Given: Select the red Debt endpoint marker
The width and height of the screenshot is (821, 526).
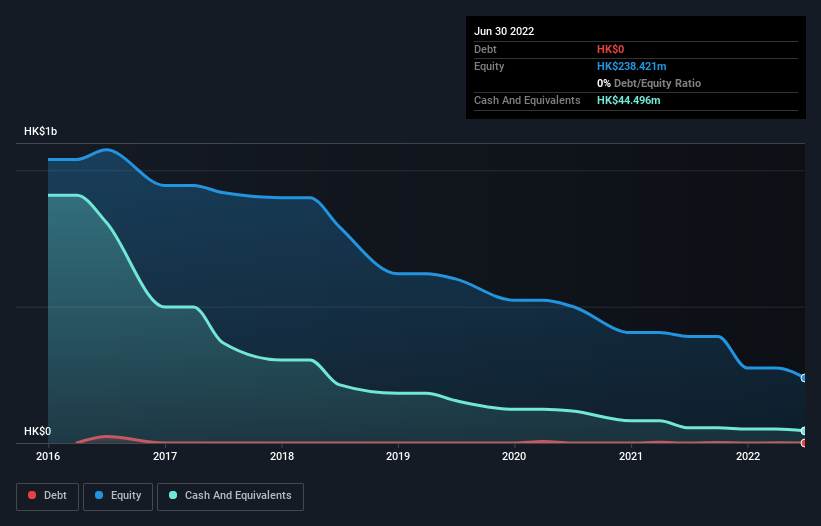Looking at the screenshot, I should coord(804,443).
